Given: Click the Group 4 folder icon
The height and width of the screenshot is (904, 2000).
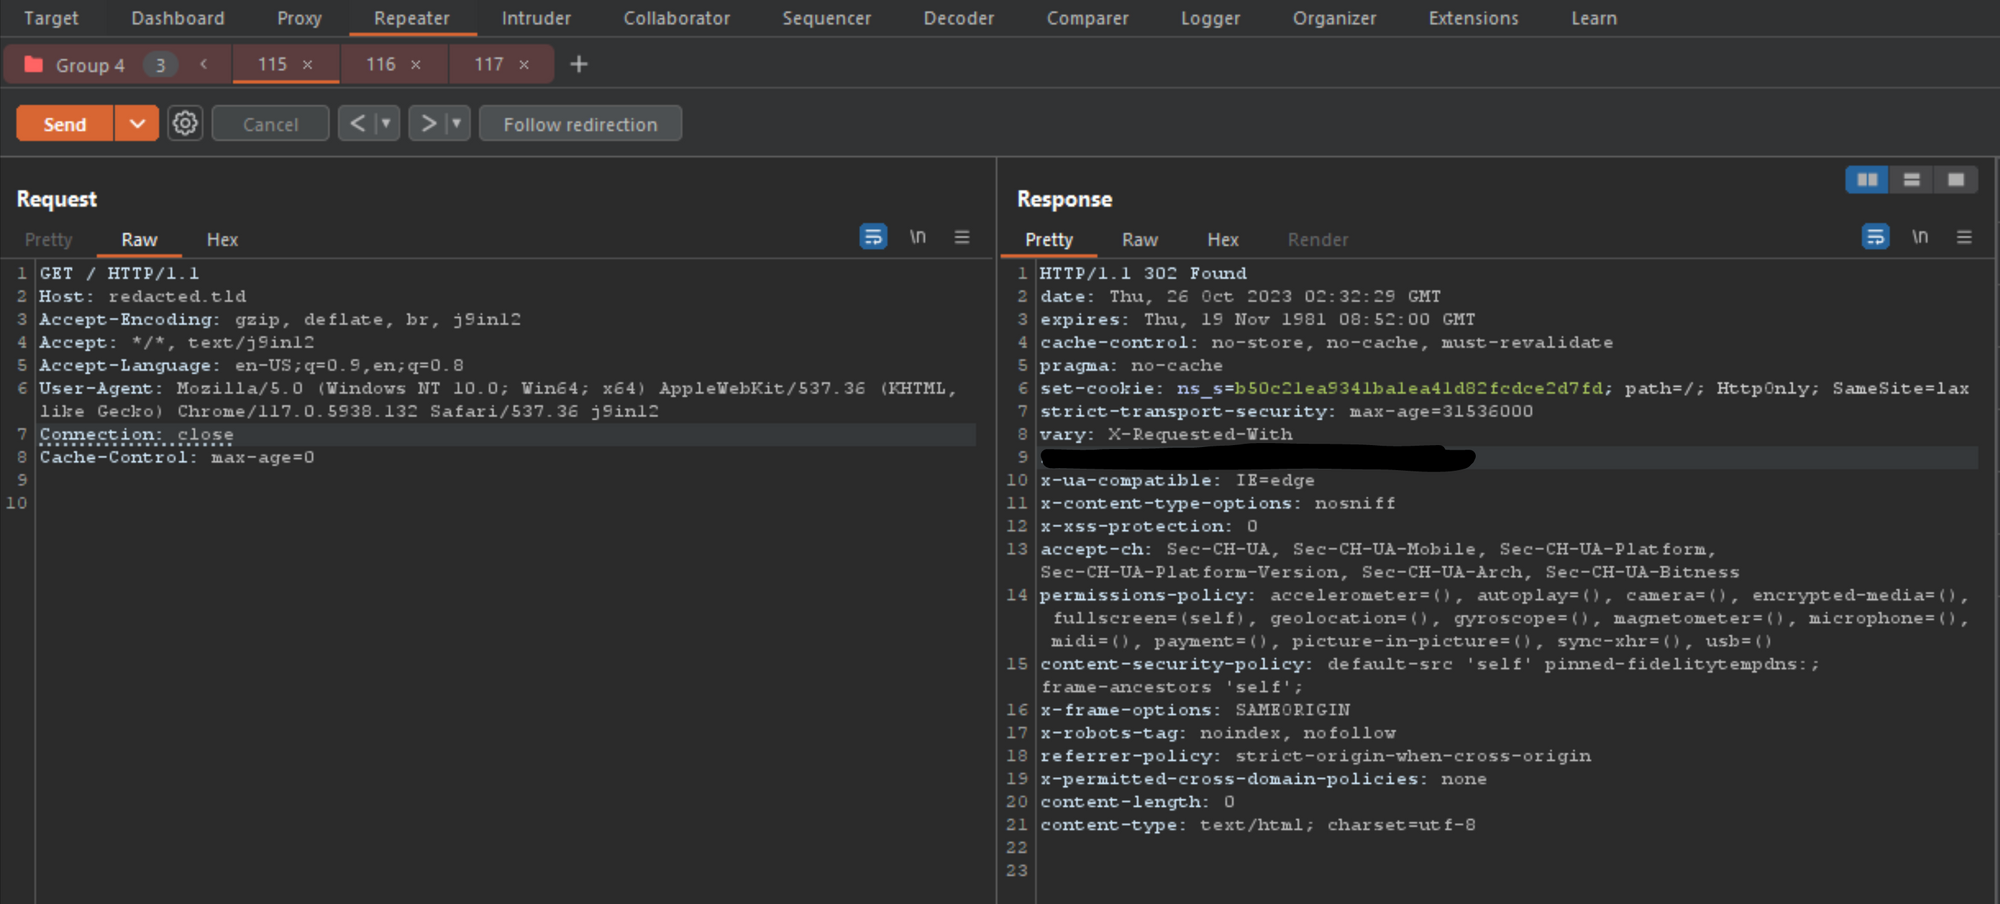Looking at the screenshot, I should coord(34,64).
